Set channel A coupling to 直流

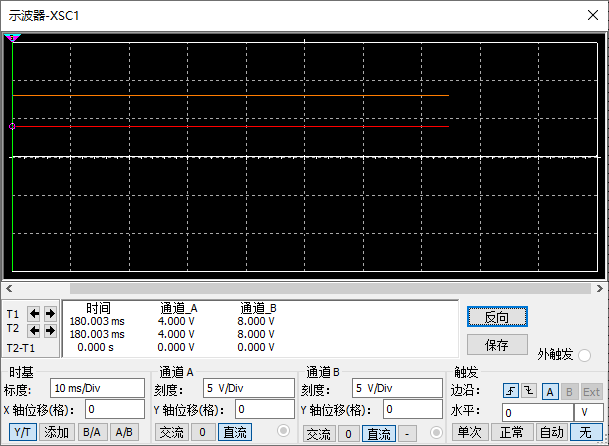tap(235, 432)
